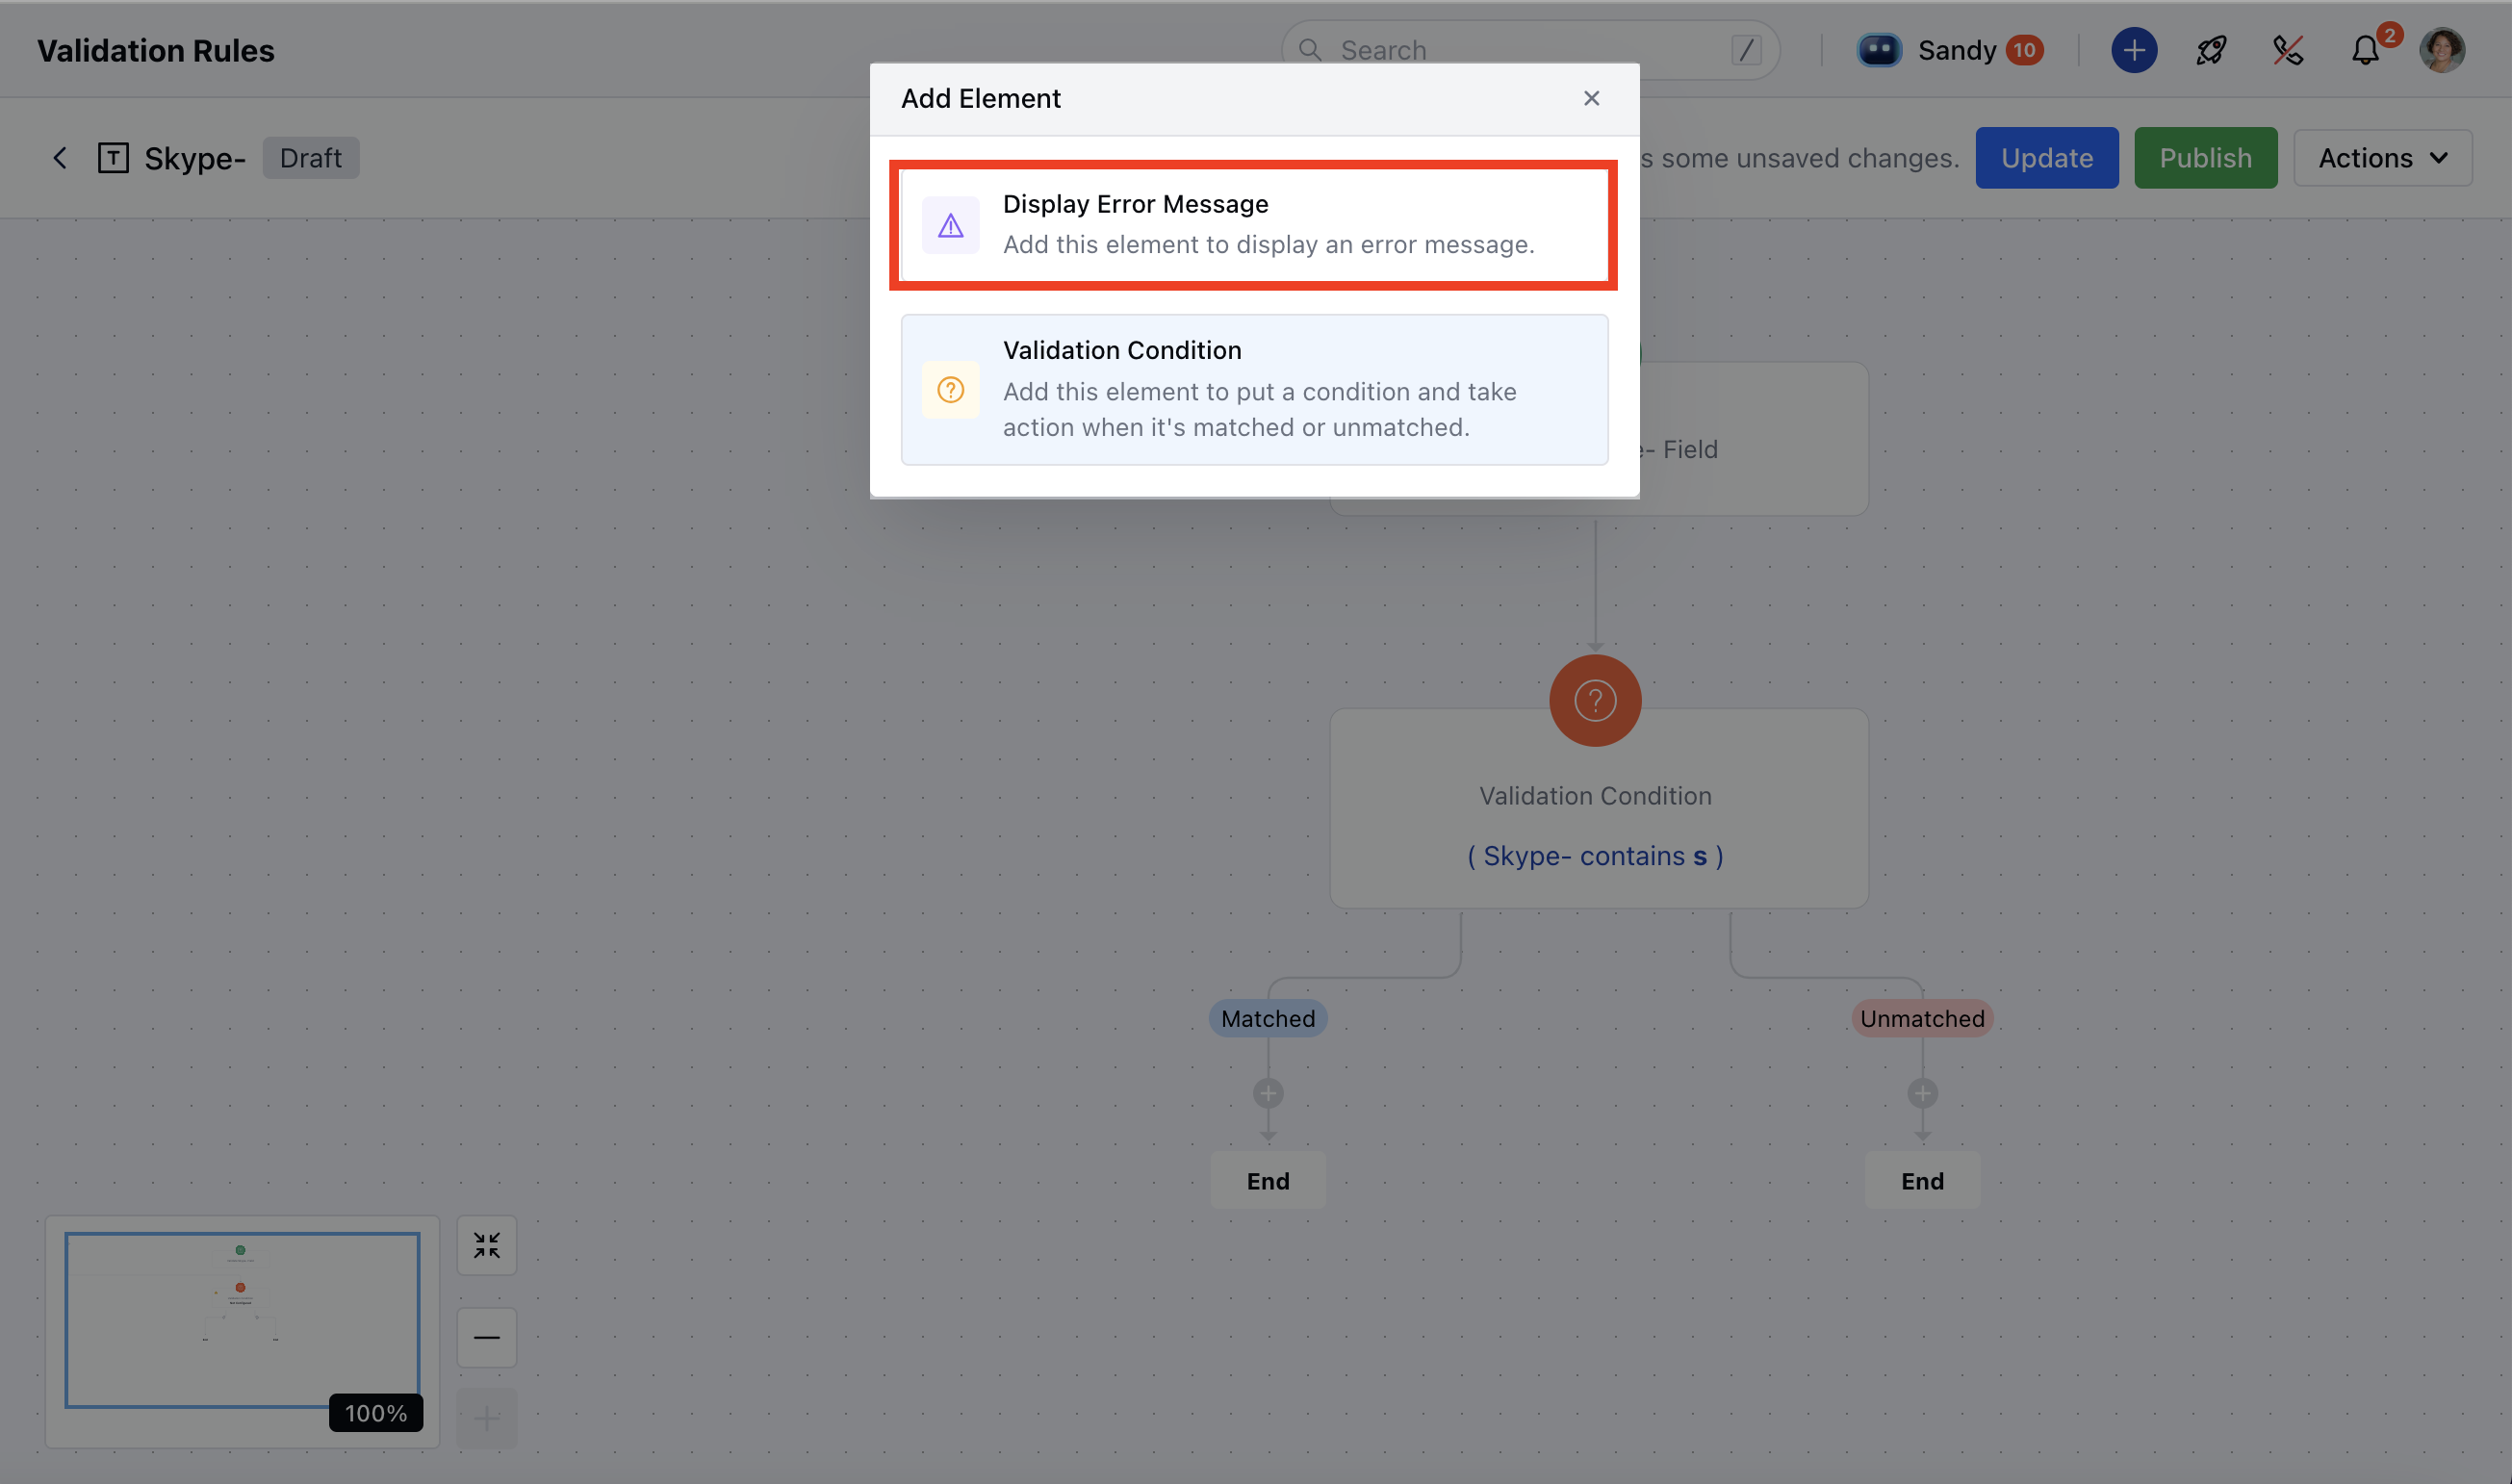Screen dimensions: 2512x1484
Task: Click the red Validation Condition node icon
Action: [1595, 700]
